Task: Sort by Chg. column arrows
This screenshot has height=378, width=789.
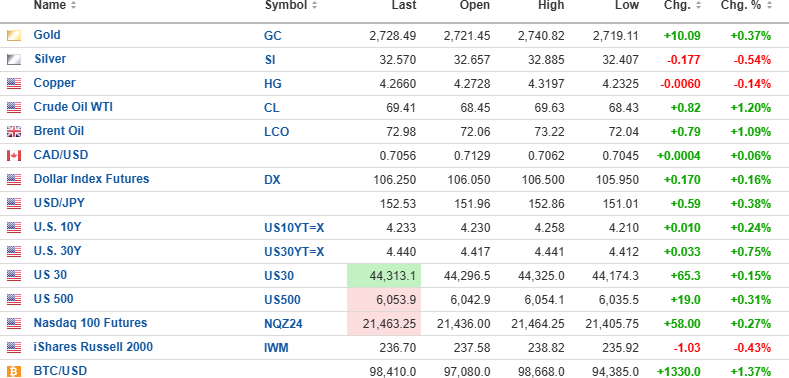Action: point(698,6)
